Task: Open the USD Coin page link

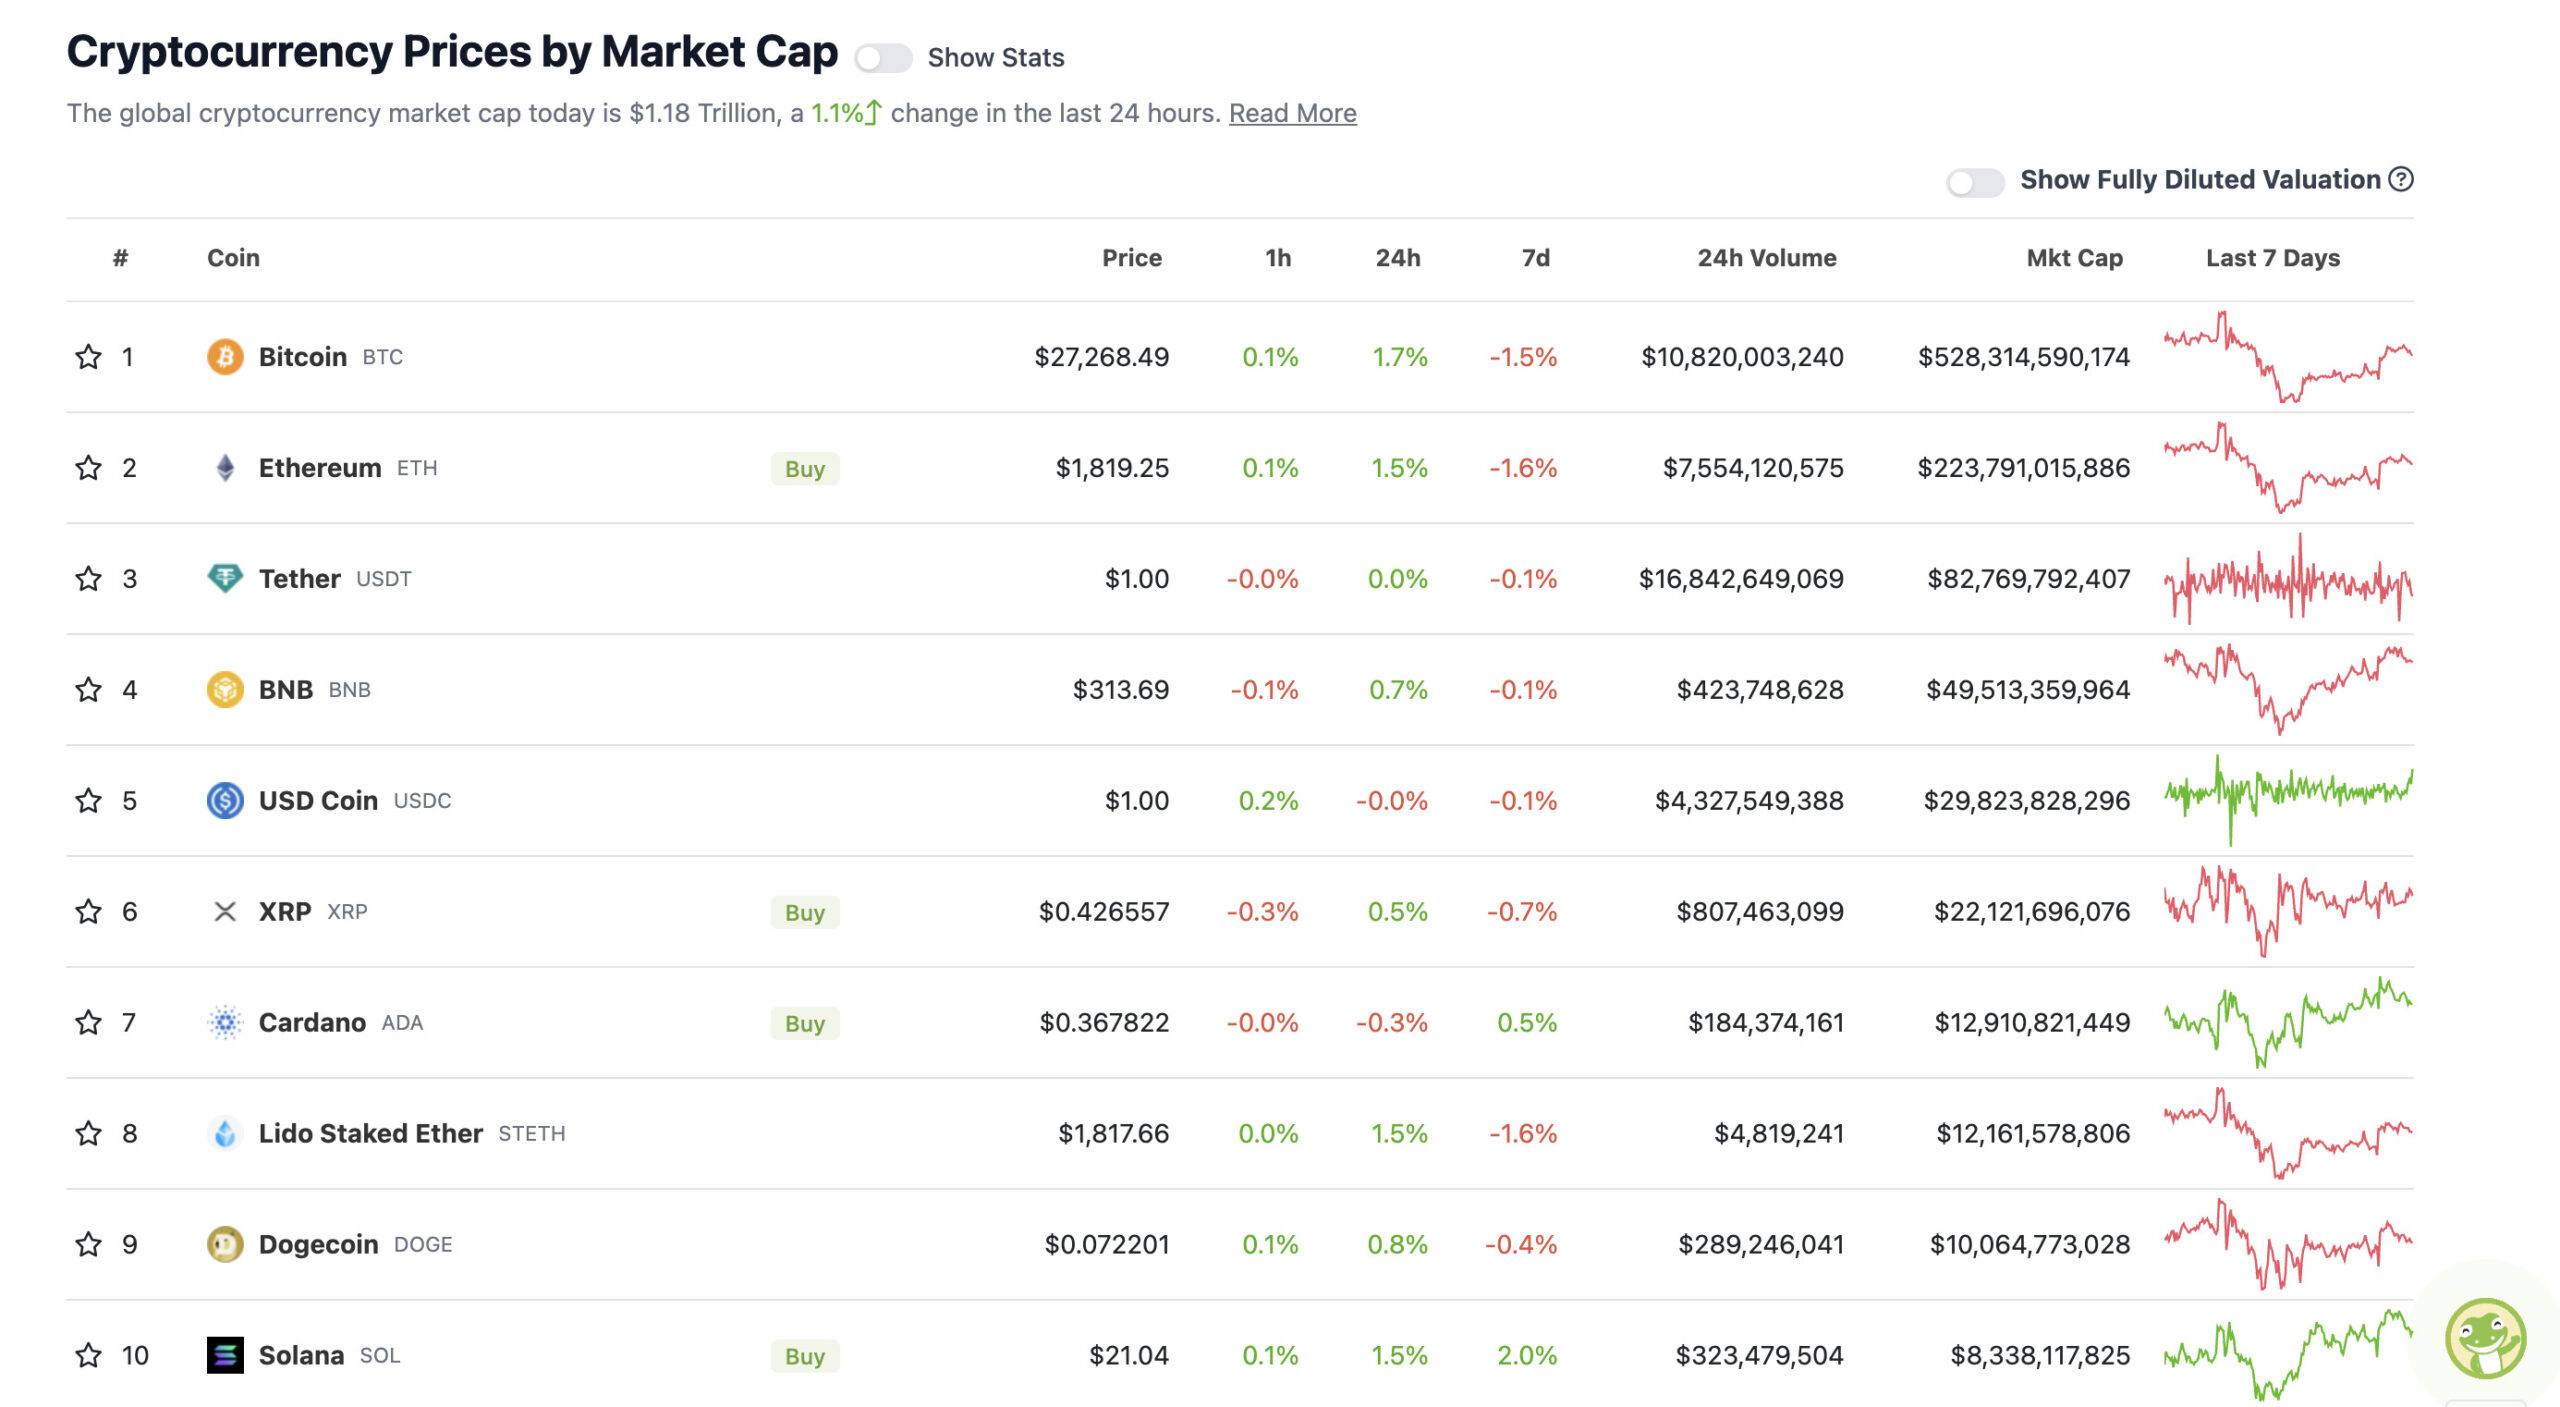Action: pyautogui.click(x=318, y=801)
